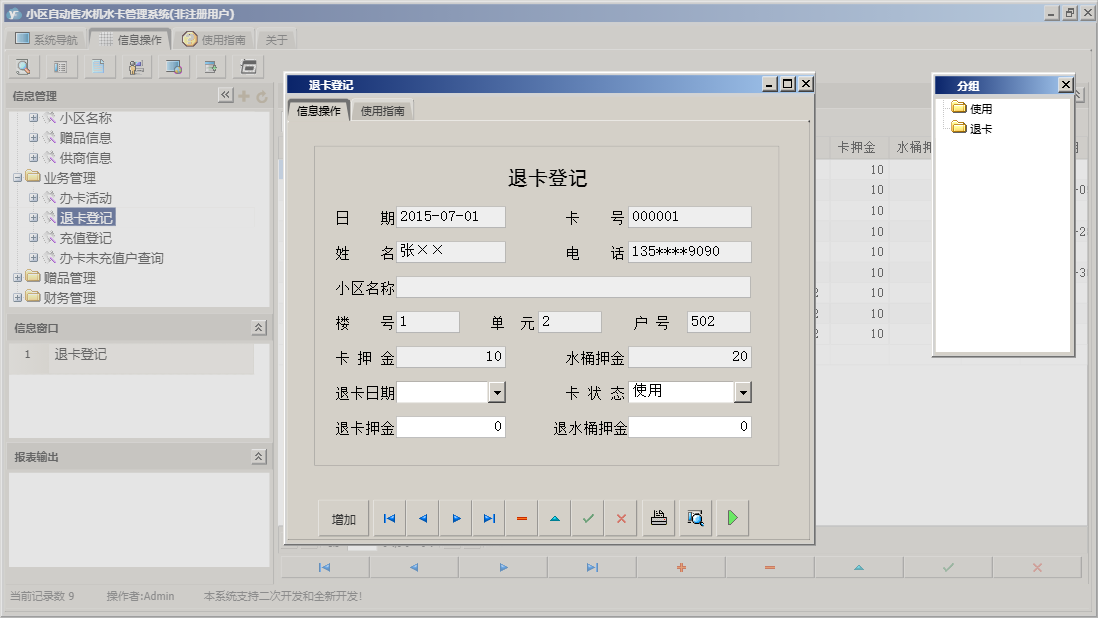Open the 卡状态 dropdown showing 使用
Image resolution: width=1098 pixels, height=618 pixels.
(742, 391)
